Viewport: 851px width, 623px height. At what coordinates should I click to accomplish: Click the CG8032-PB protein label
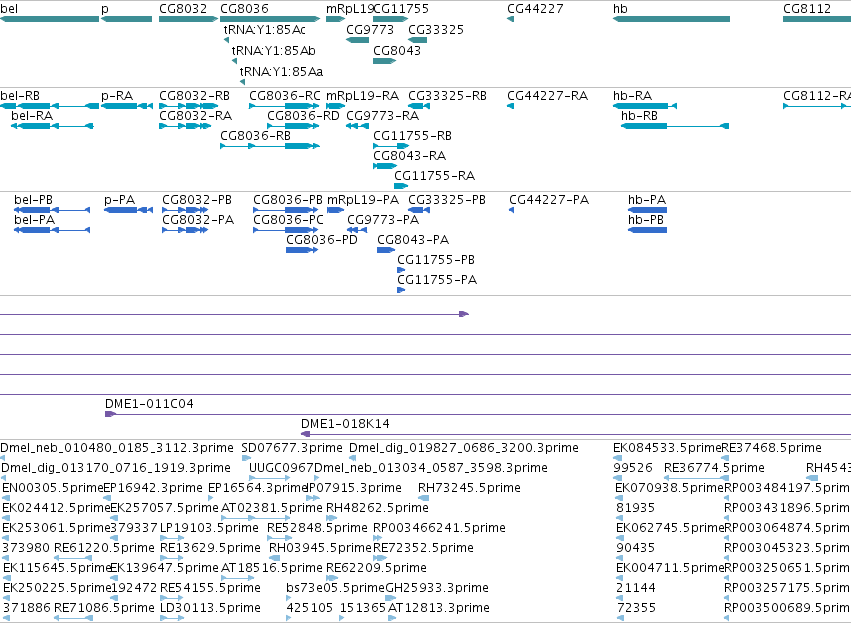197,200
